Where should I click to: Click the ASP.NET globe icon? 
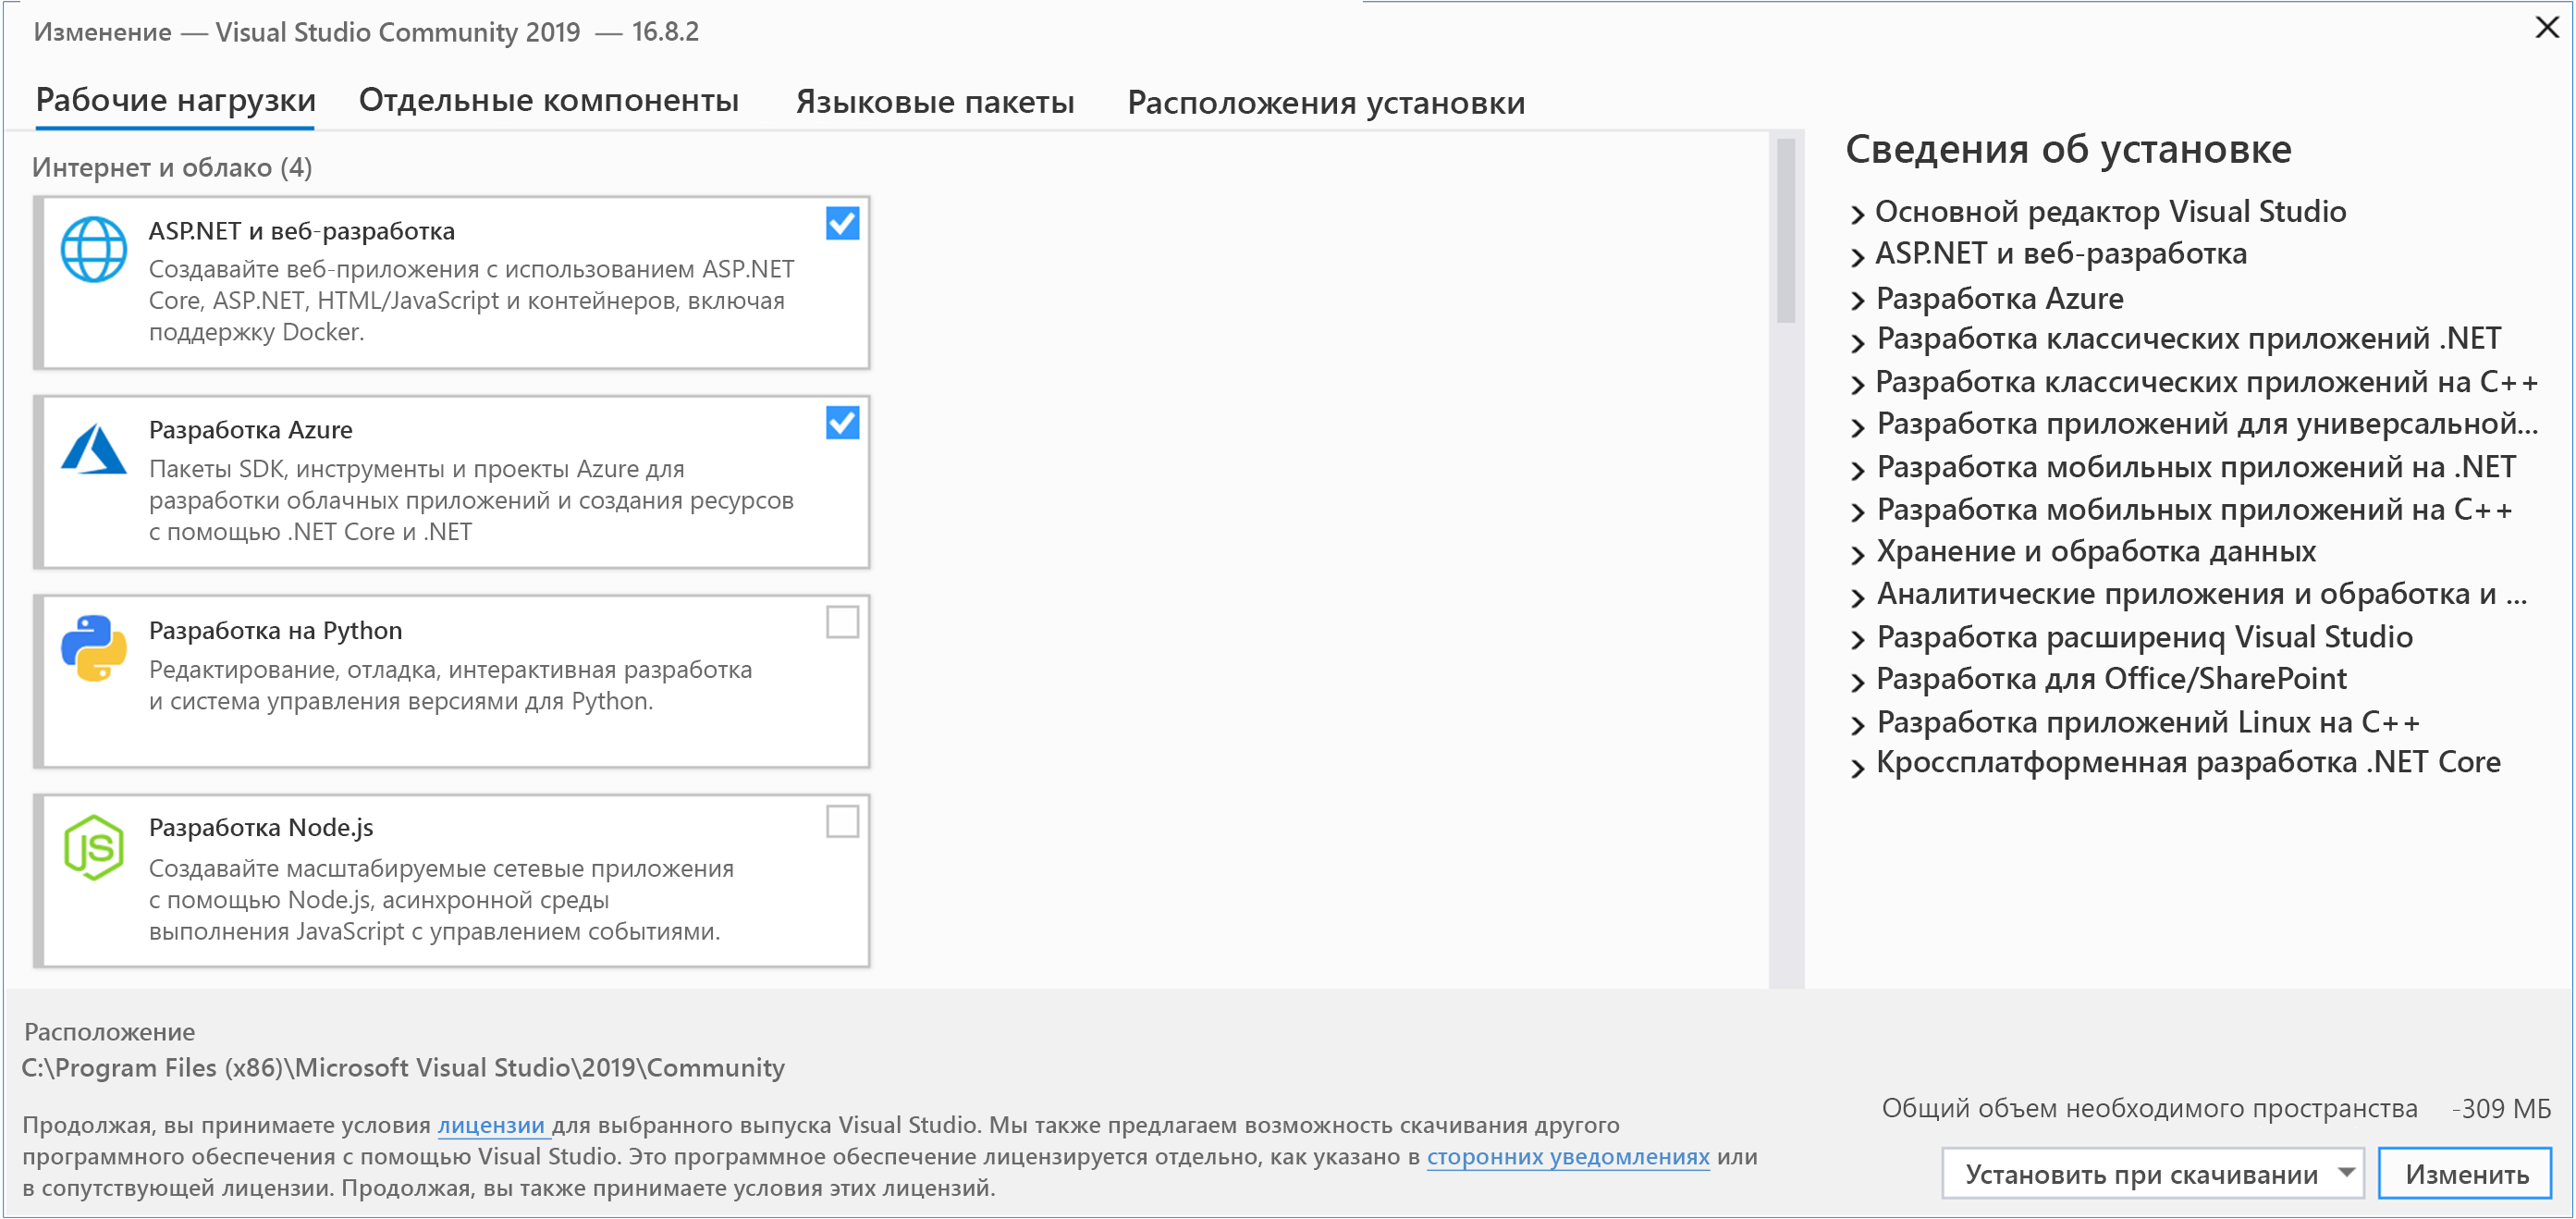pyautogui.click(x=94, y=249)
